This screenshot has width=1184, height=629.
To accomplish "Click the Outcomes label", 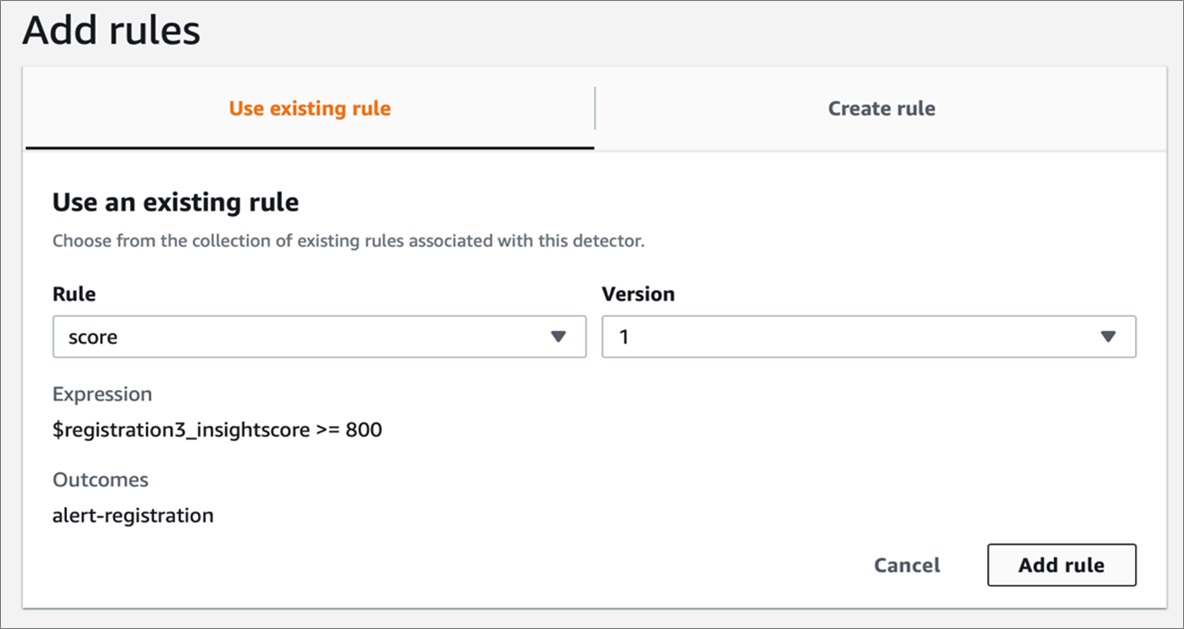I will pos(100,479).
